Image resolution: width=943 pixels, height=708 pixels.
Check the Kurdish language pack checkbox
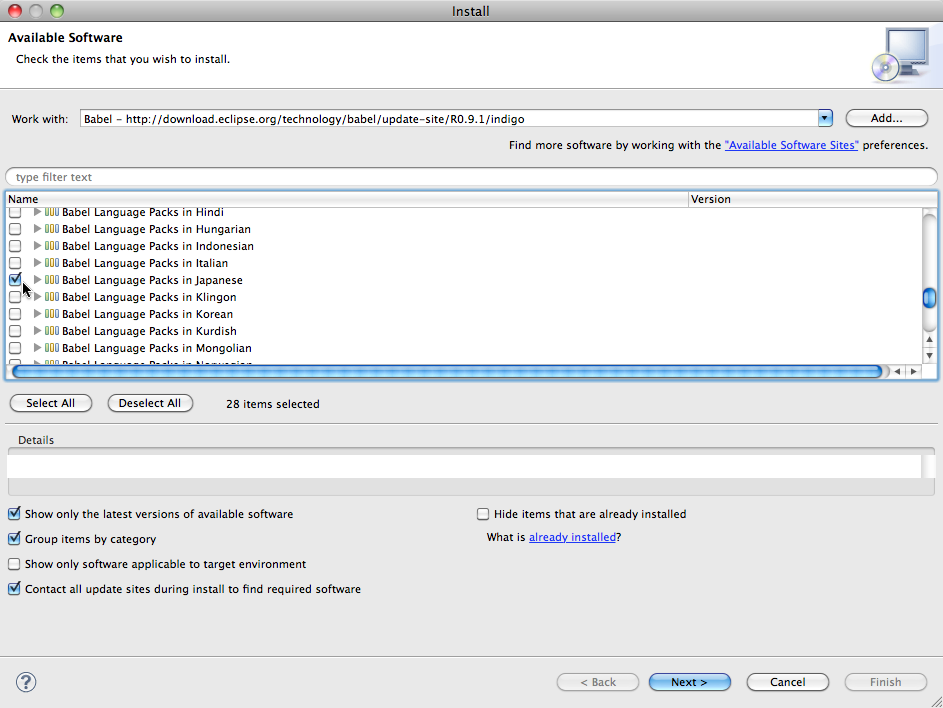[15, 331]
